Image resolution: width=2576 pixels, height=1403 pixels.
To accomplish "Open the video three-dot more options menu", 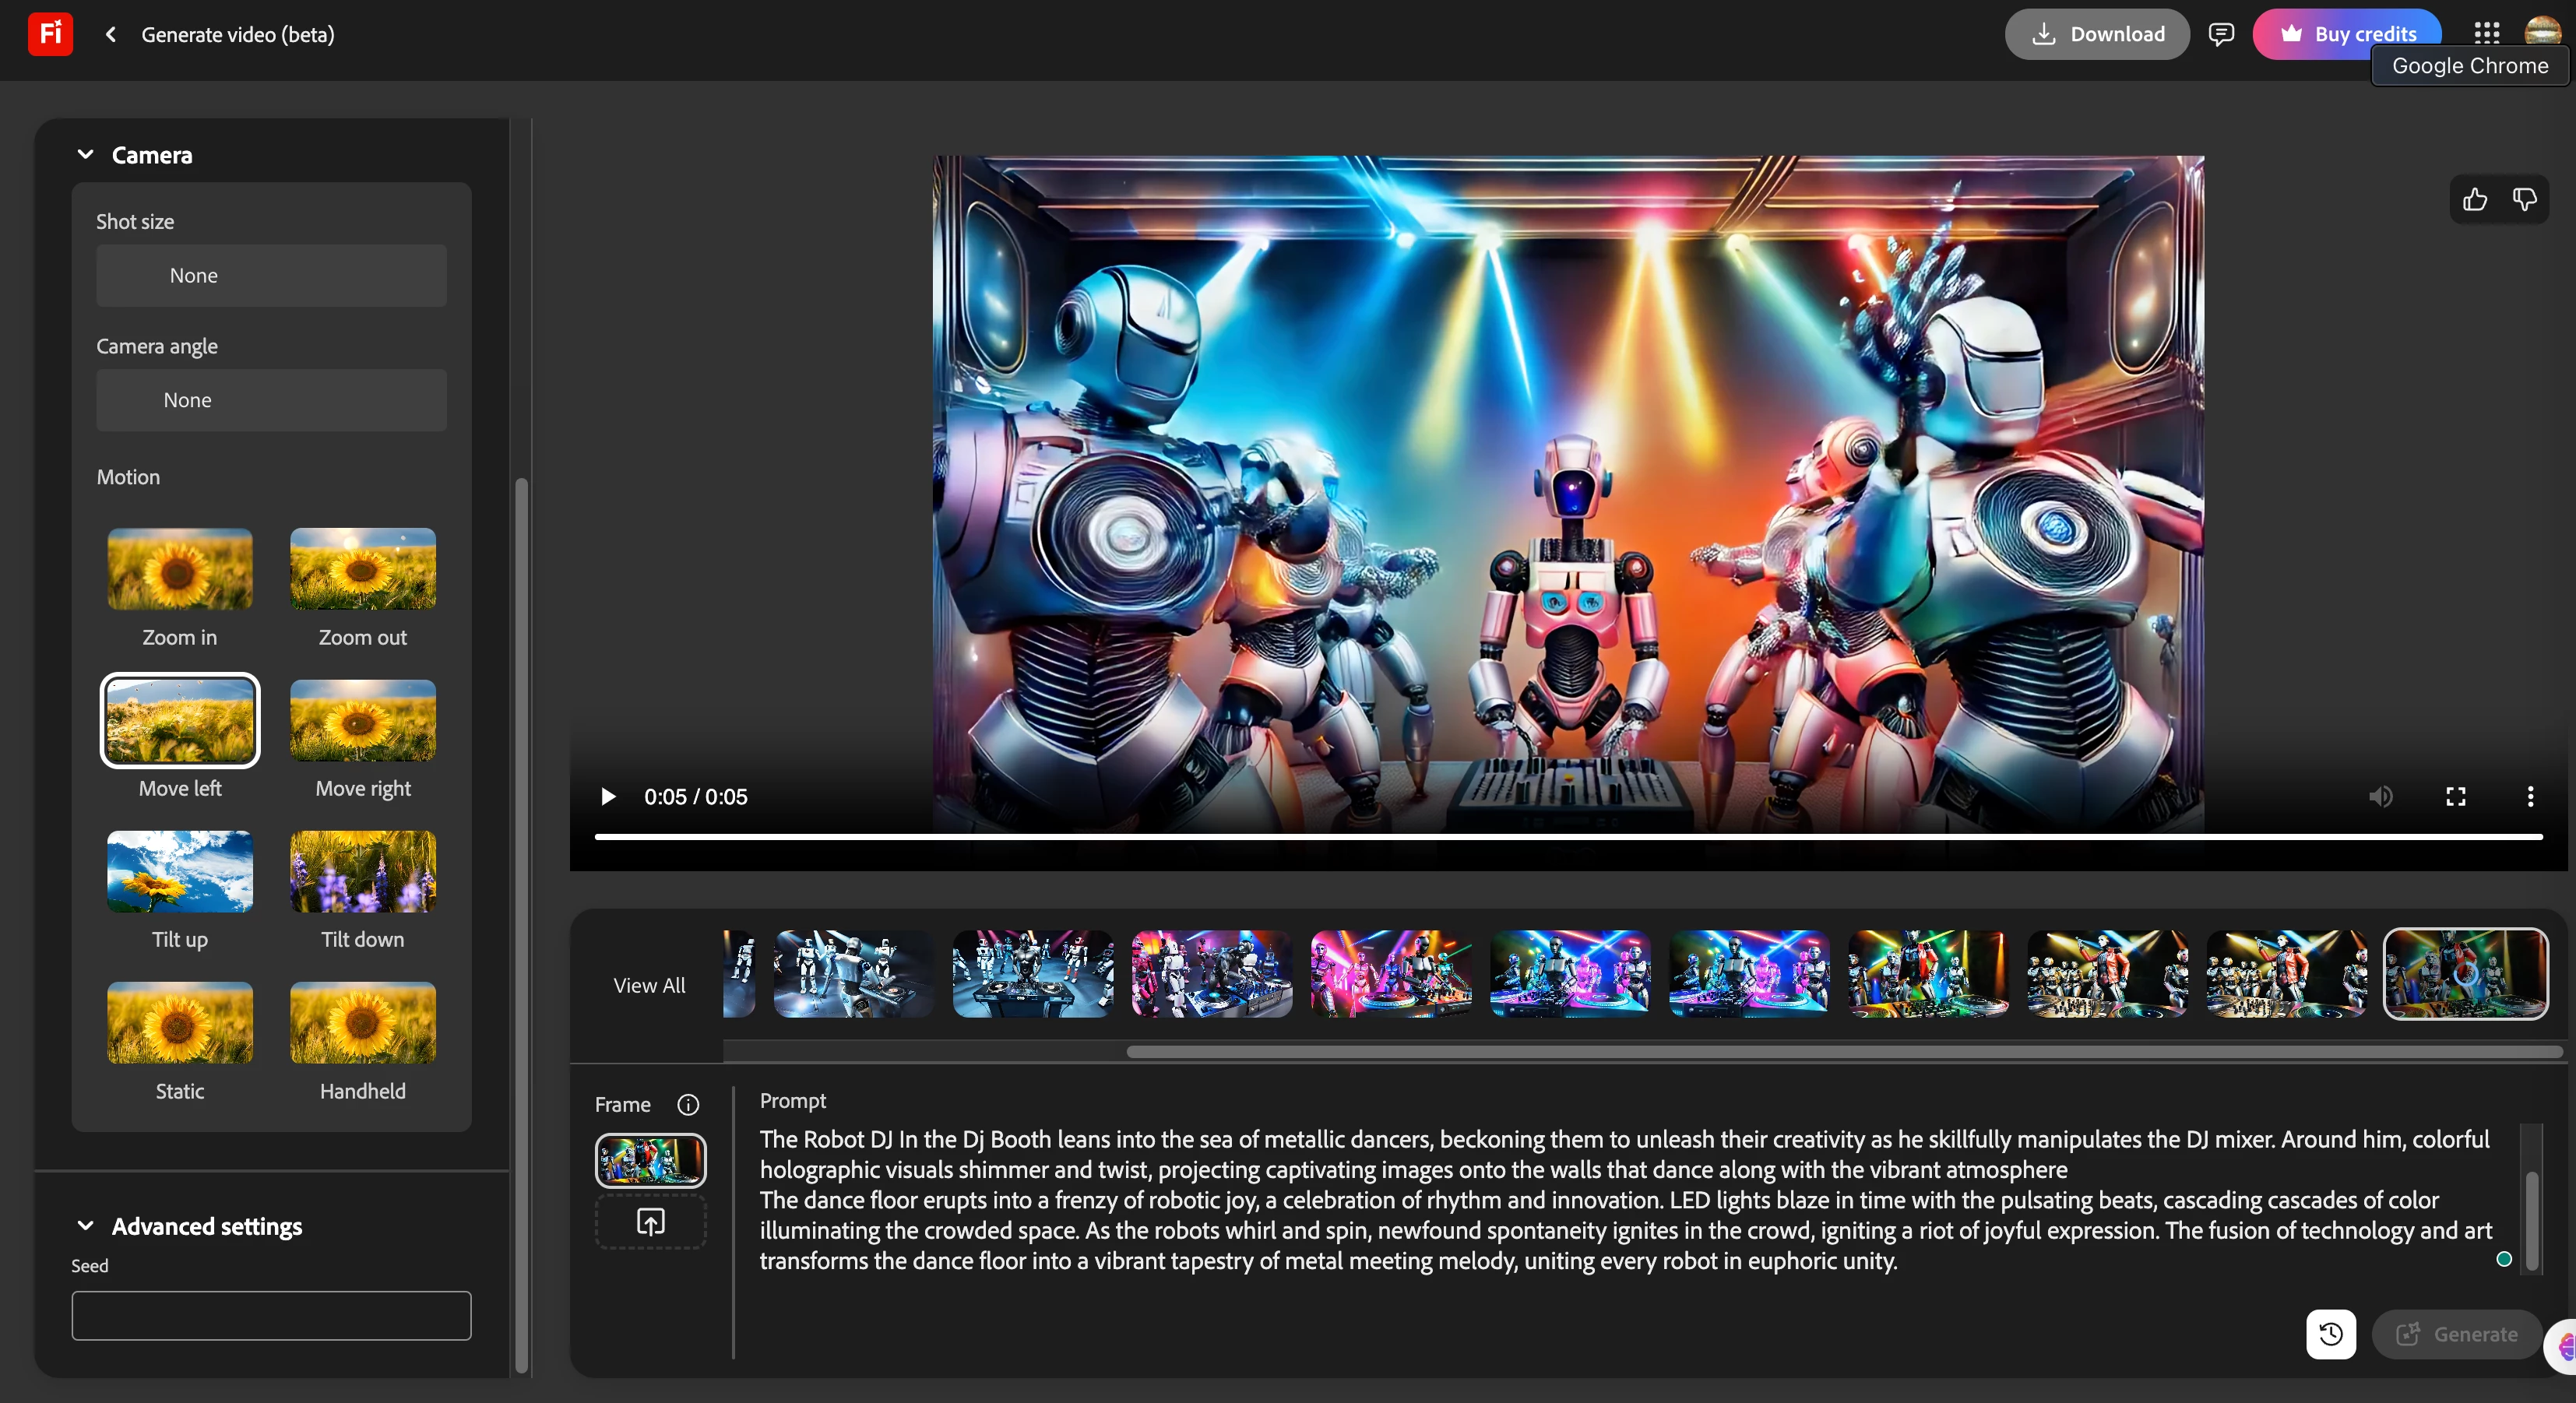I will click(2531, 796).
